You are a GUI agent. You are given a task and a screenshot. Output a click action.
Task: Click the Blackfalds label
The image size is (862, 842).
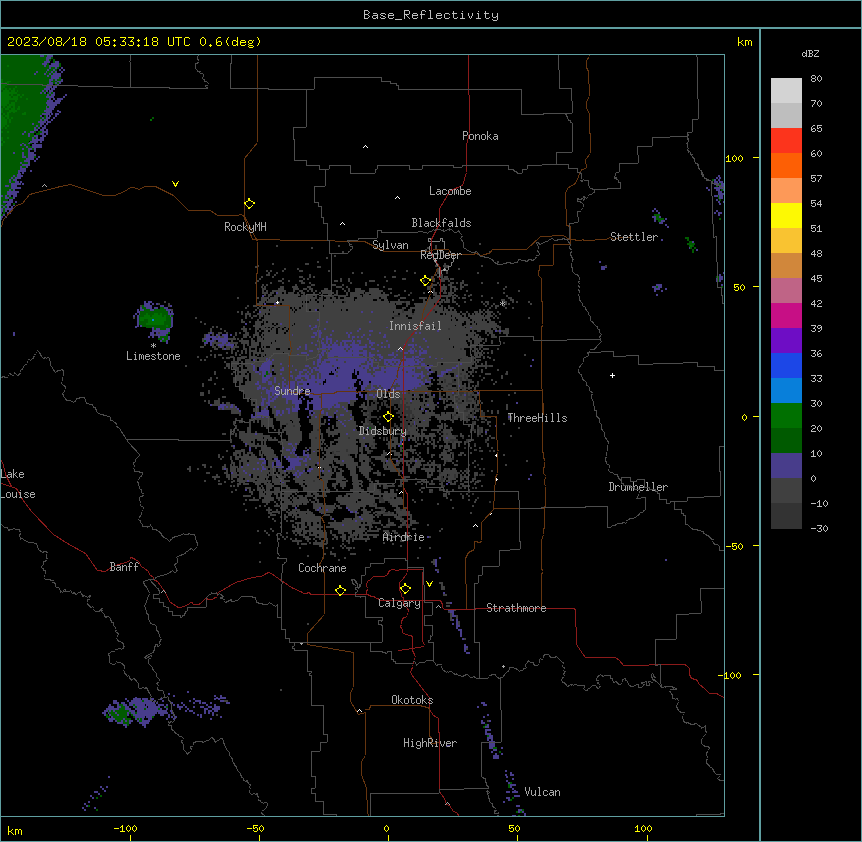point(441,223)
